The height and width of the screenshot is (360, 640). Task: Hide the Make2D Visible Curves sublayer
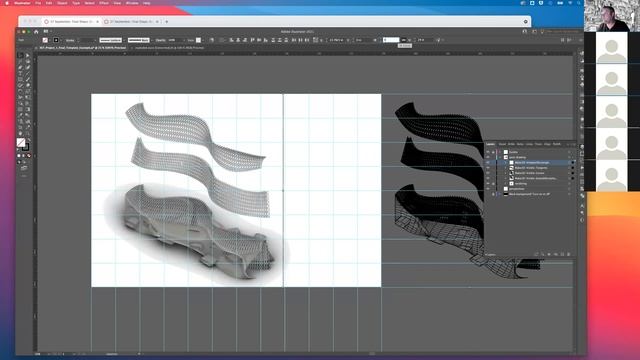[488, 173]
